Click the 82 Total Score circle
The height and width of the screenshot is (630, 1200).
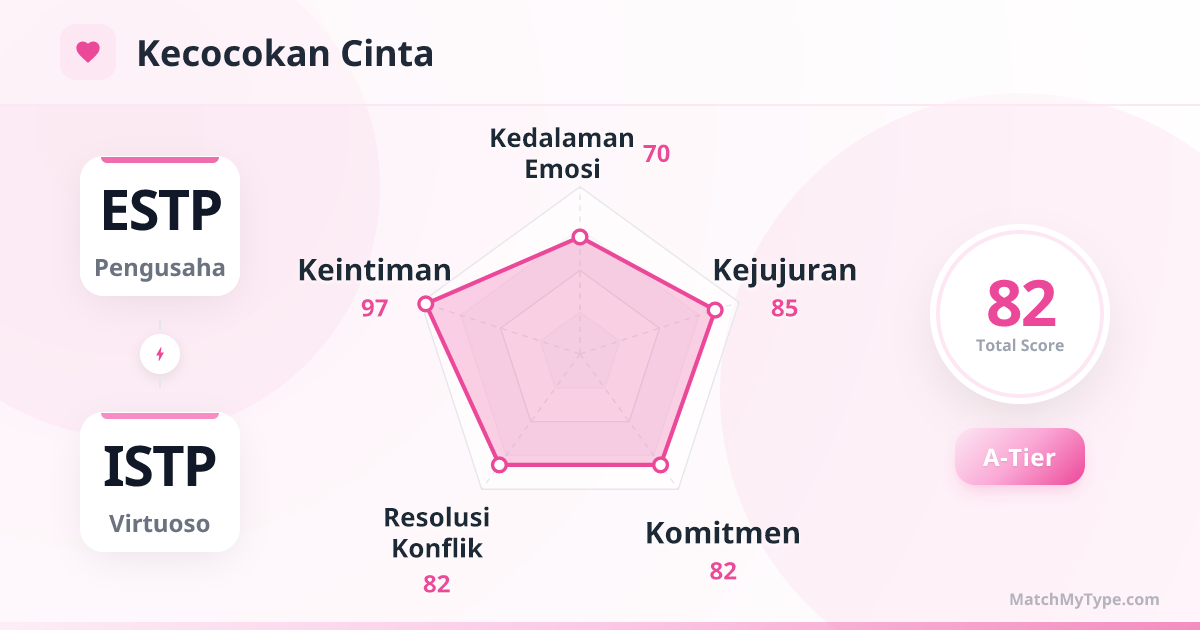pos(1020,314)
